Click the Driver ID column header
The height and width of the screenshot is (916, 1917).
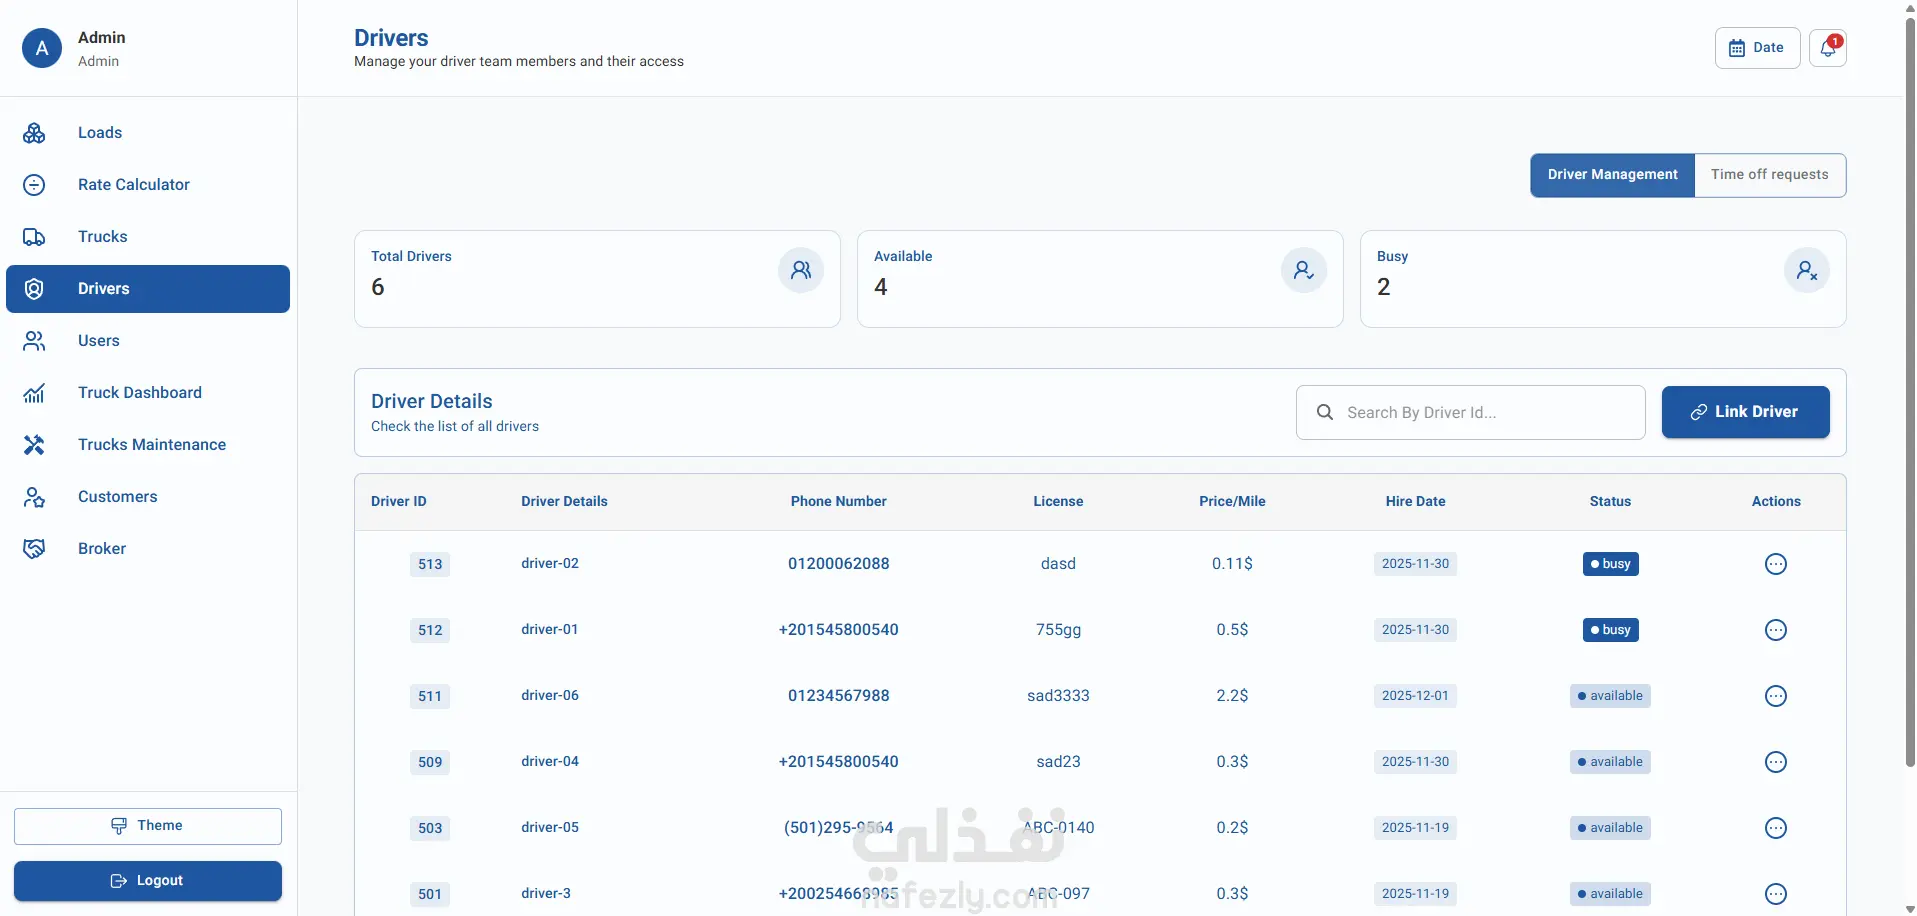pos(398,502)
